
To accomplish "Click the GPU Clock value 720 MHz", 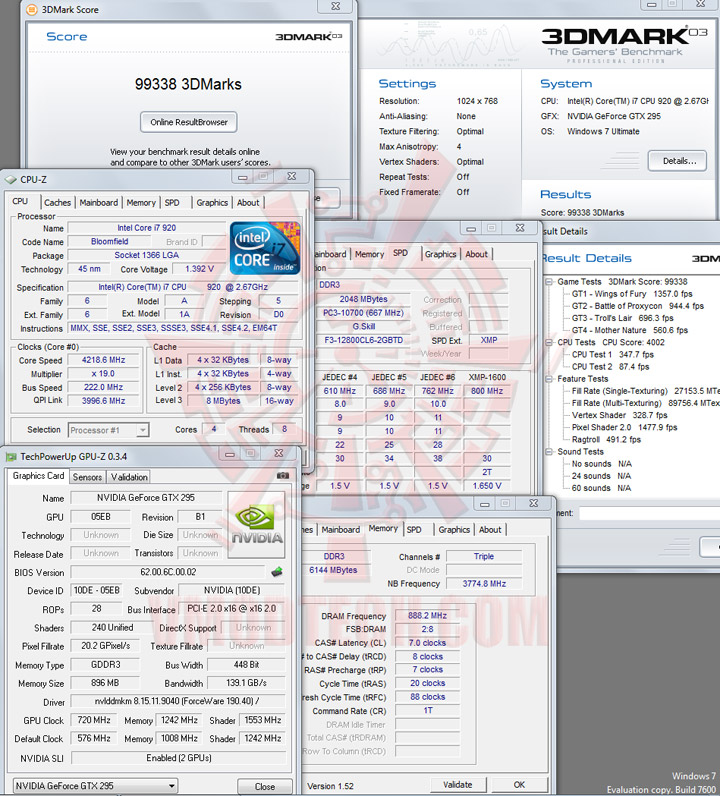I will (94, 720).
